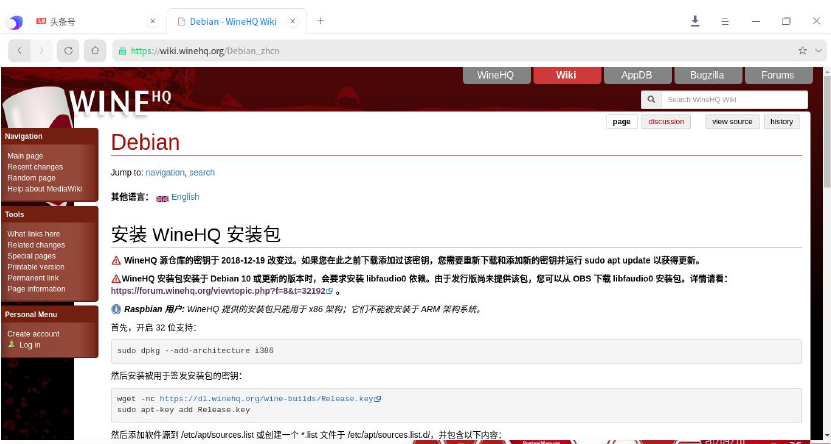This screenshot has width=831, height=444.
Task: Click the user icon beside Log in
Action: pos(12,344)
